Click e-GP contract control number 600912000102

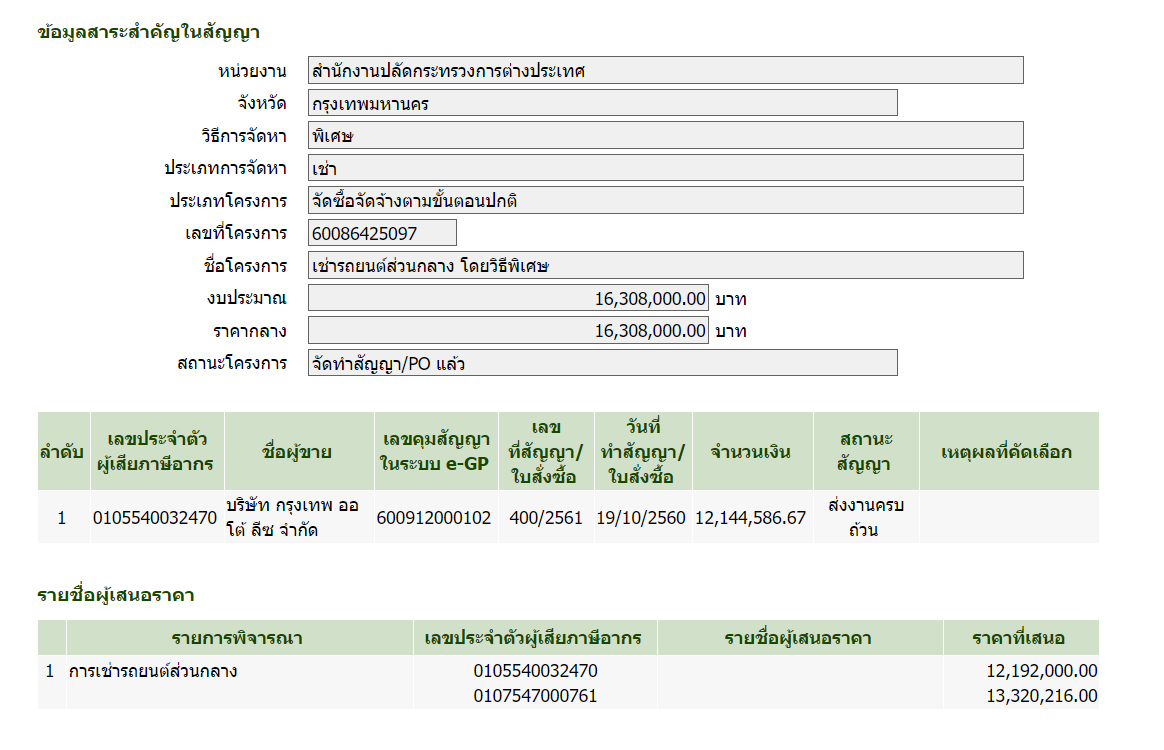coord(435,518)
